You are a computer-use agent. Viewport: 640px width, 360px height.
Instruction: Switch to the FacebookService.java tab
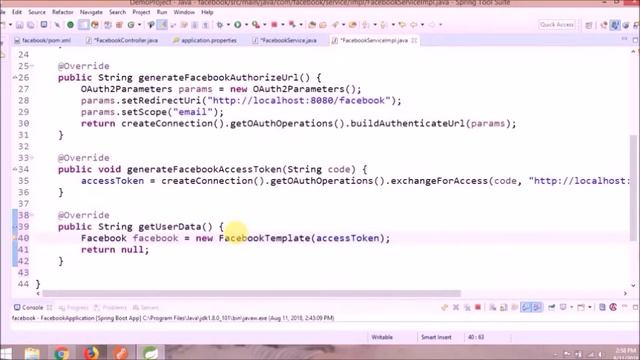click(x=284, y=40)
